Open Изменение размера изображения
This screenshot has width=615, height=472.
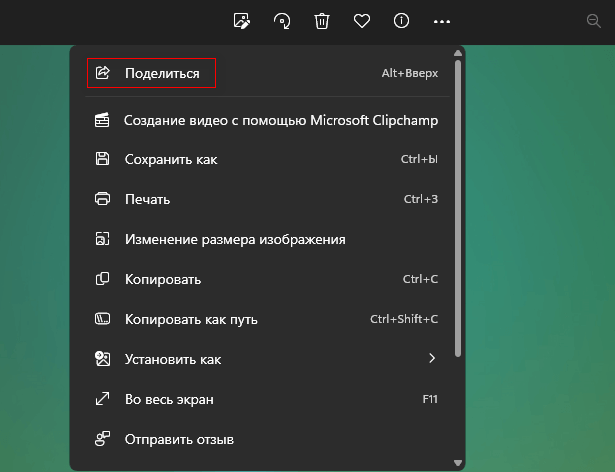[x=267, y=239]
